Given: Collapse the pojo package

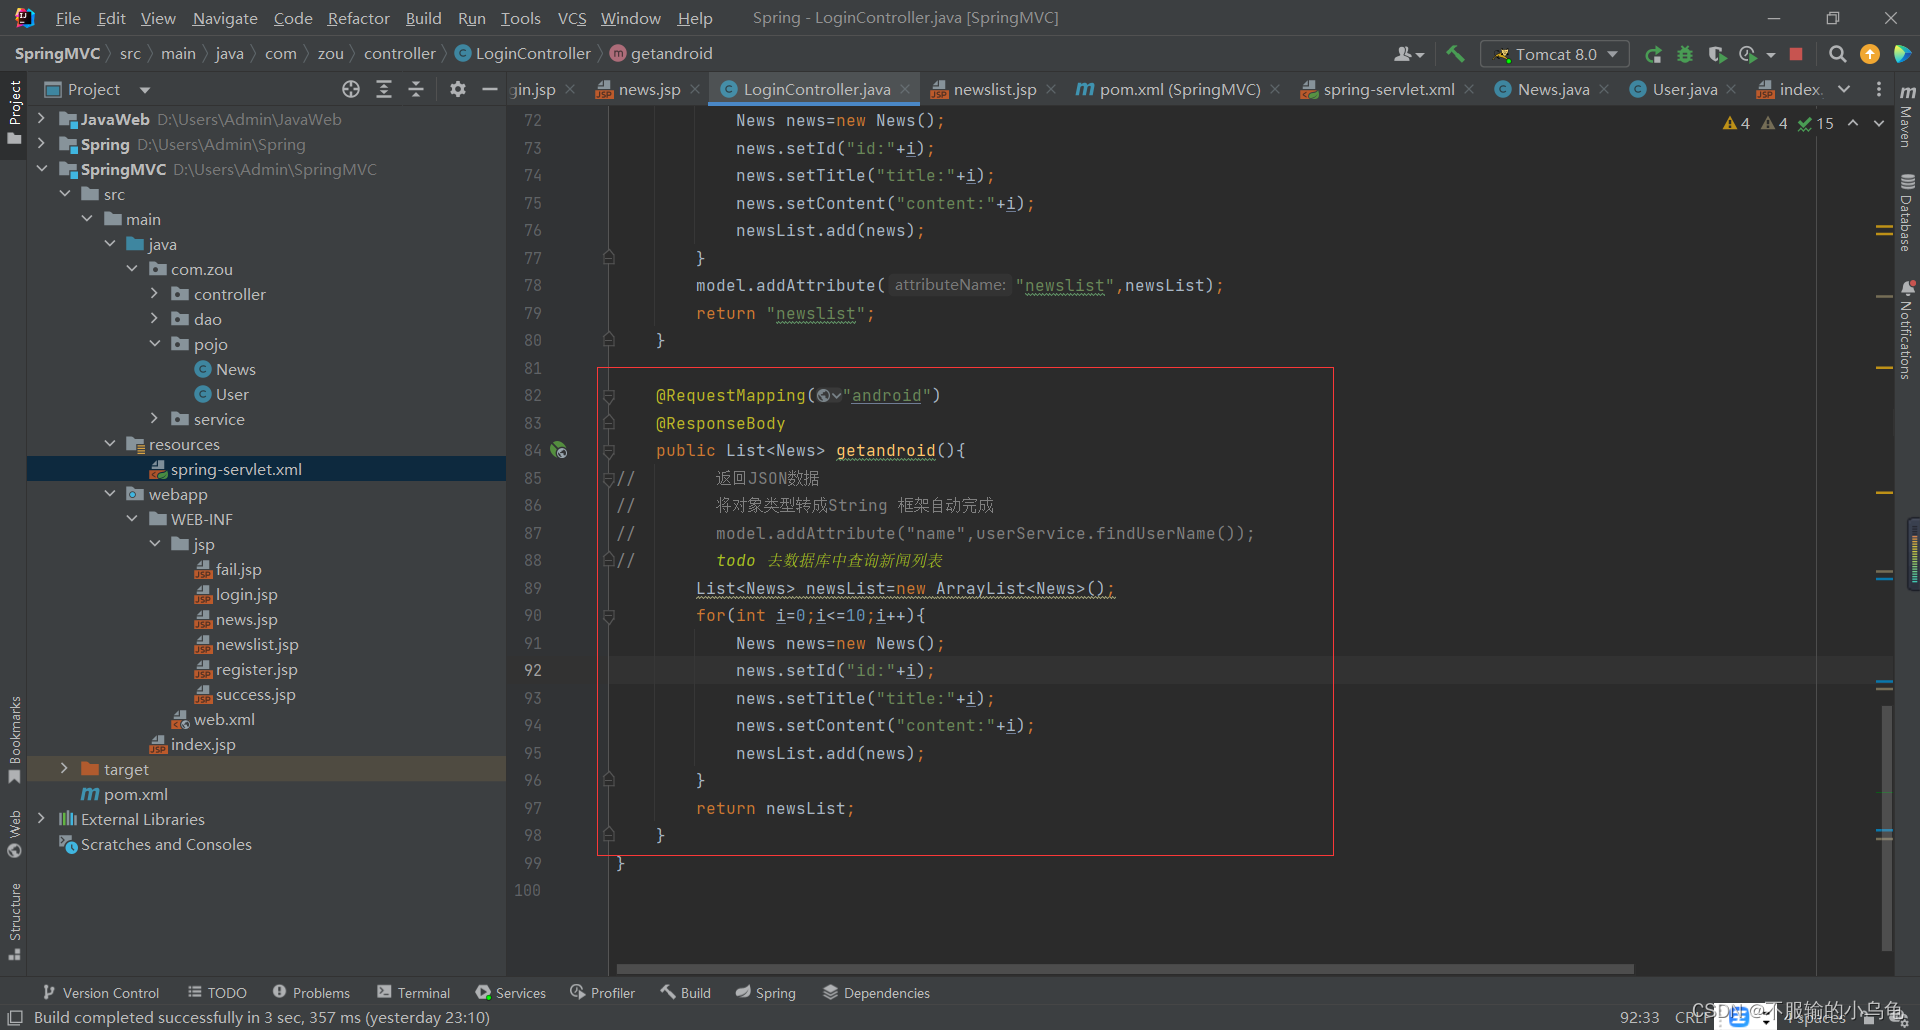Looking at the screenshot, I should pyautogui.click(x=154, y=344).
